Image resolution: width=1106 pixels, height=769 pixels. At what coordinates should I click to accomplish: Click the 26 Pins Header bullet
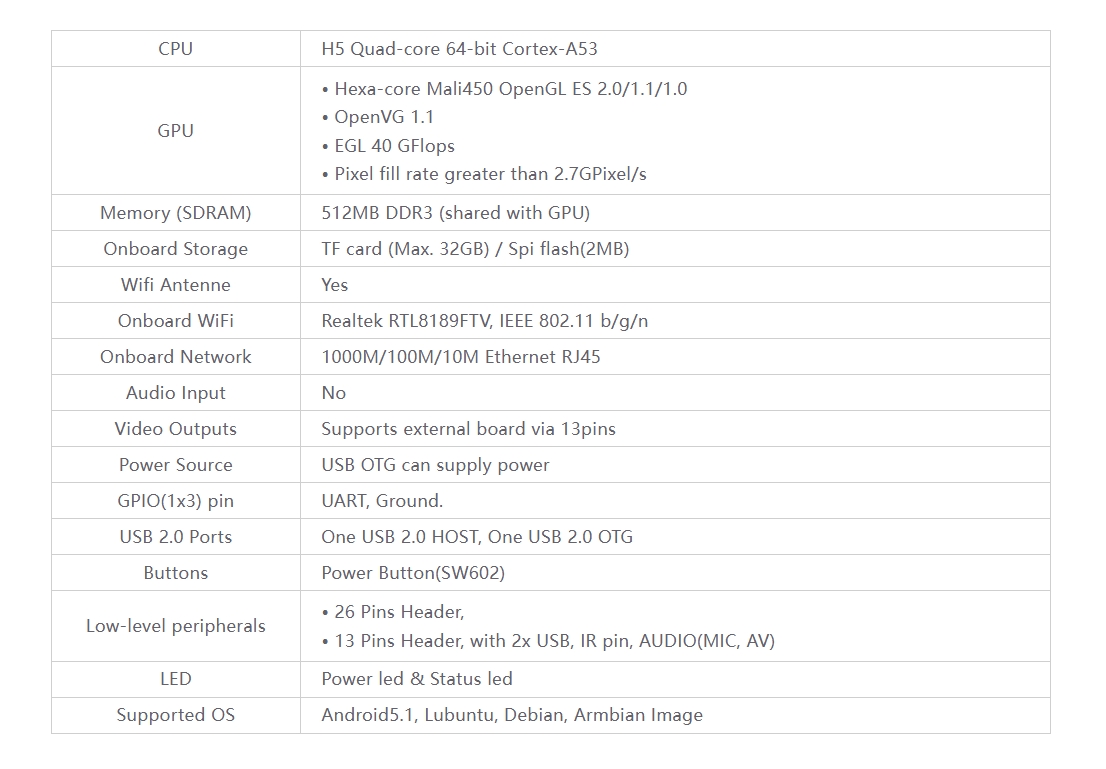tap(392, 611)
